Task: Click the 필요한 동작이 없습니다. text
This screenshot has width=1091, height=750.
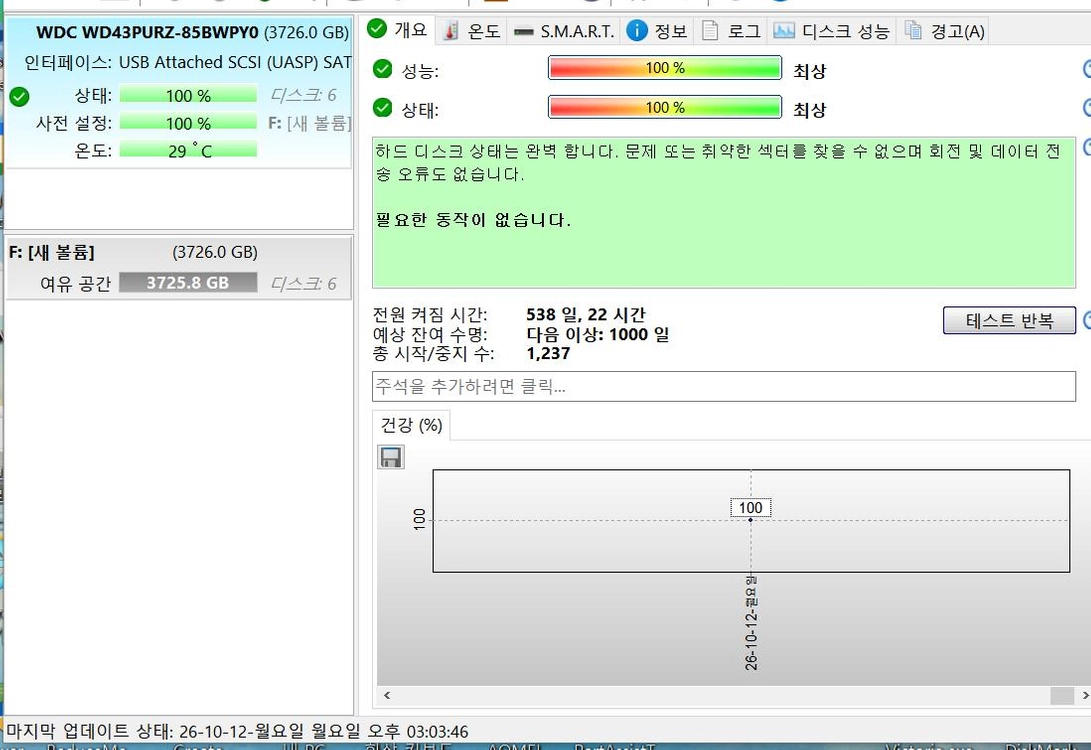Action: click(473, 220)
